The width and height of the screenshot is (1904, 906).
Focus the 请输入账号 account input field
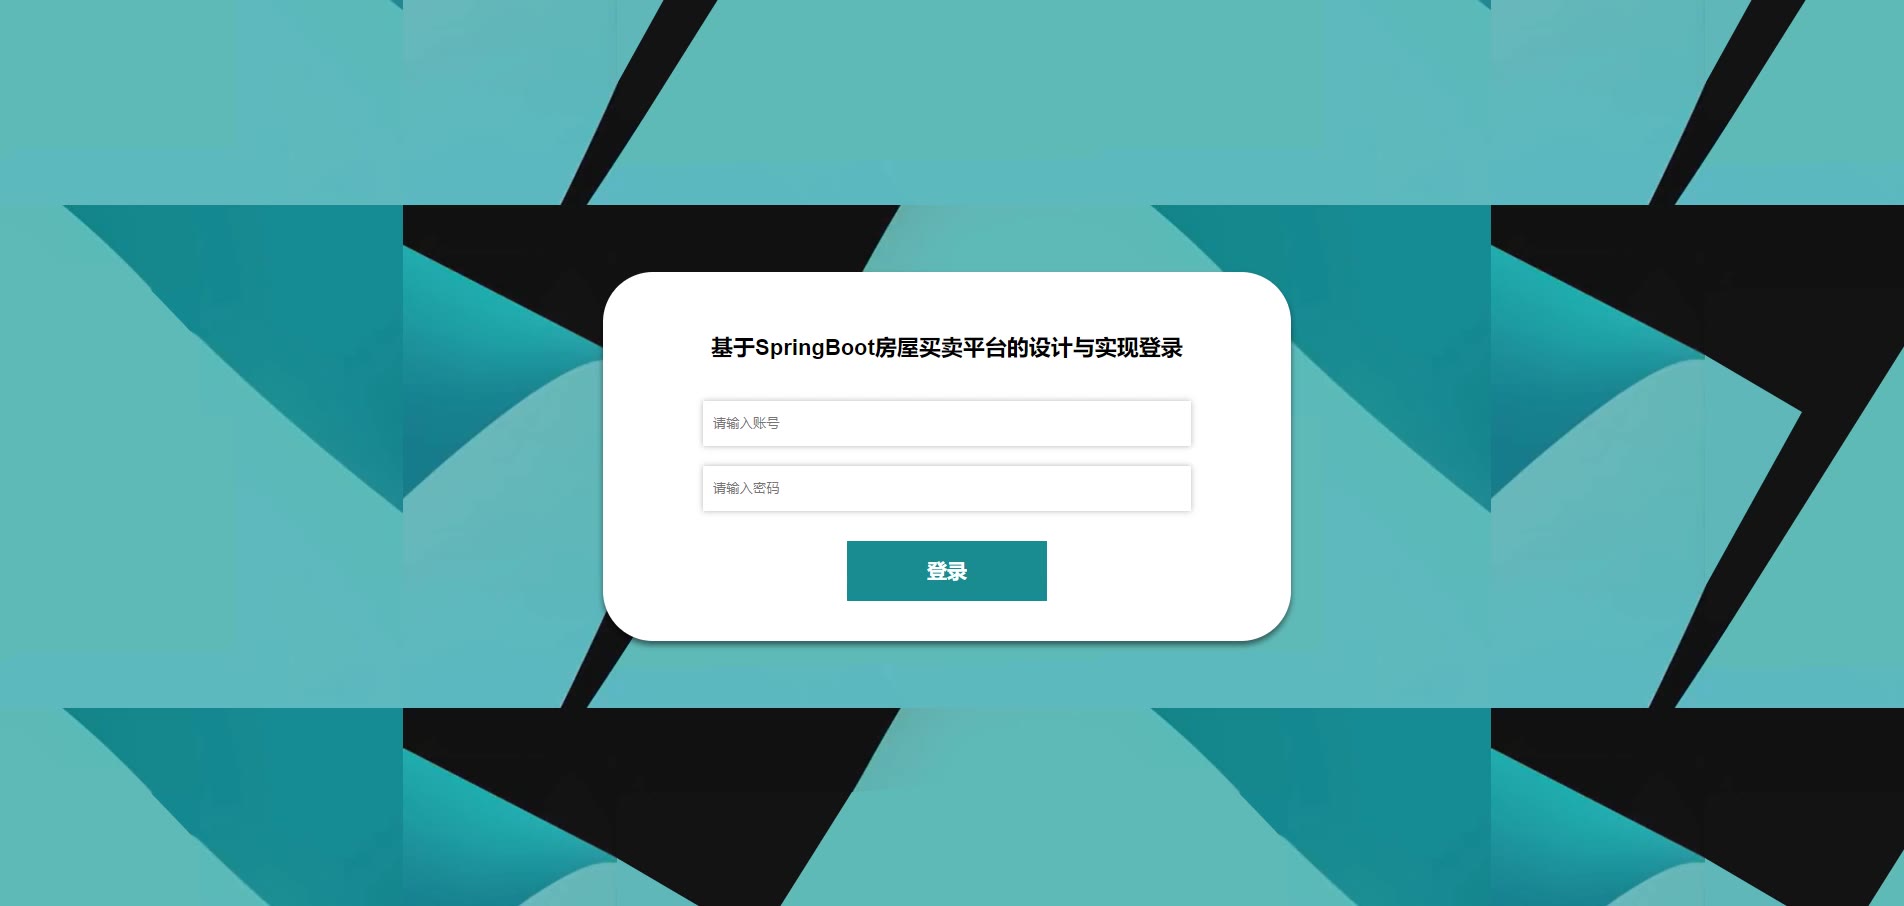tap(946, 423)
